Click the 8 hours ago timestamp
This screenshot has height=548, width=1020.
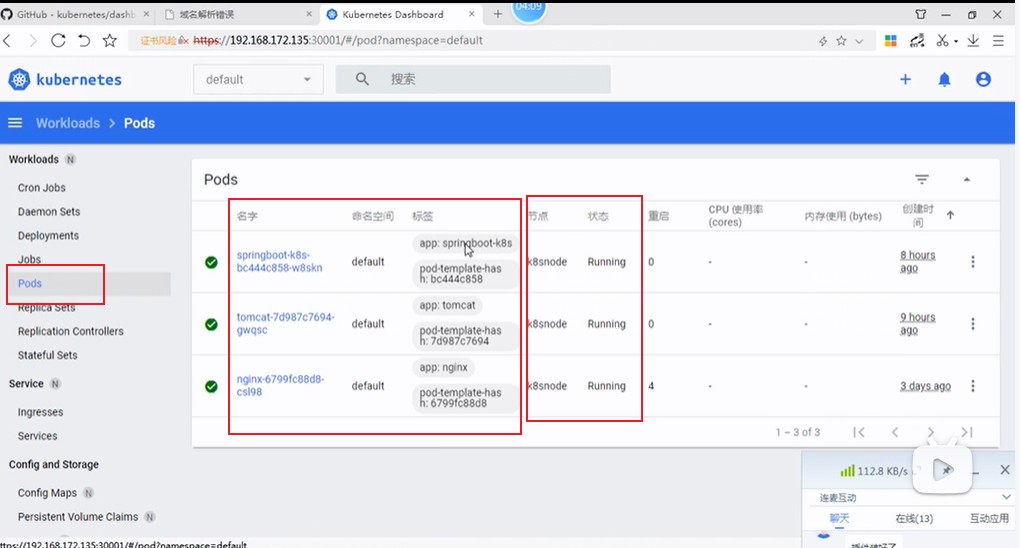(x=917, y=261)
